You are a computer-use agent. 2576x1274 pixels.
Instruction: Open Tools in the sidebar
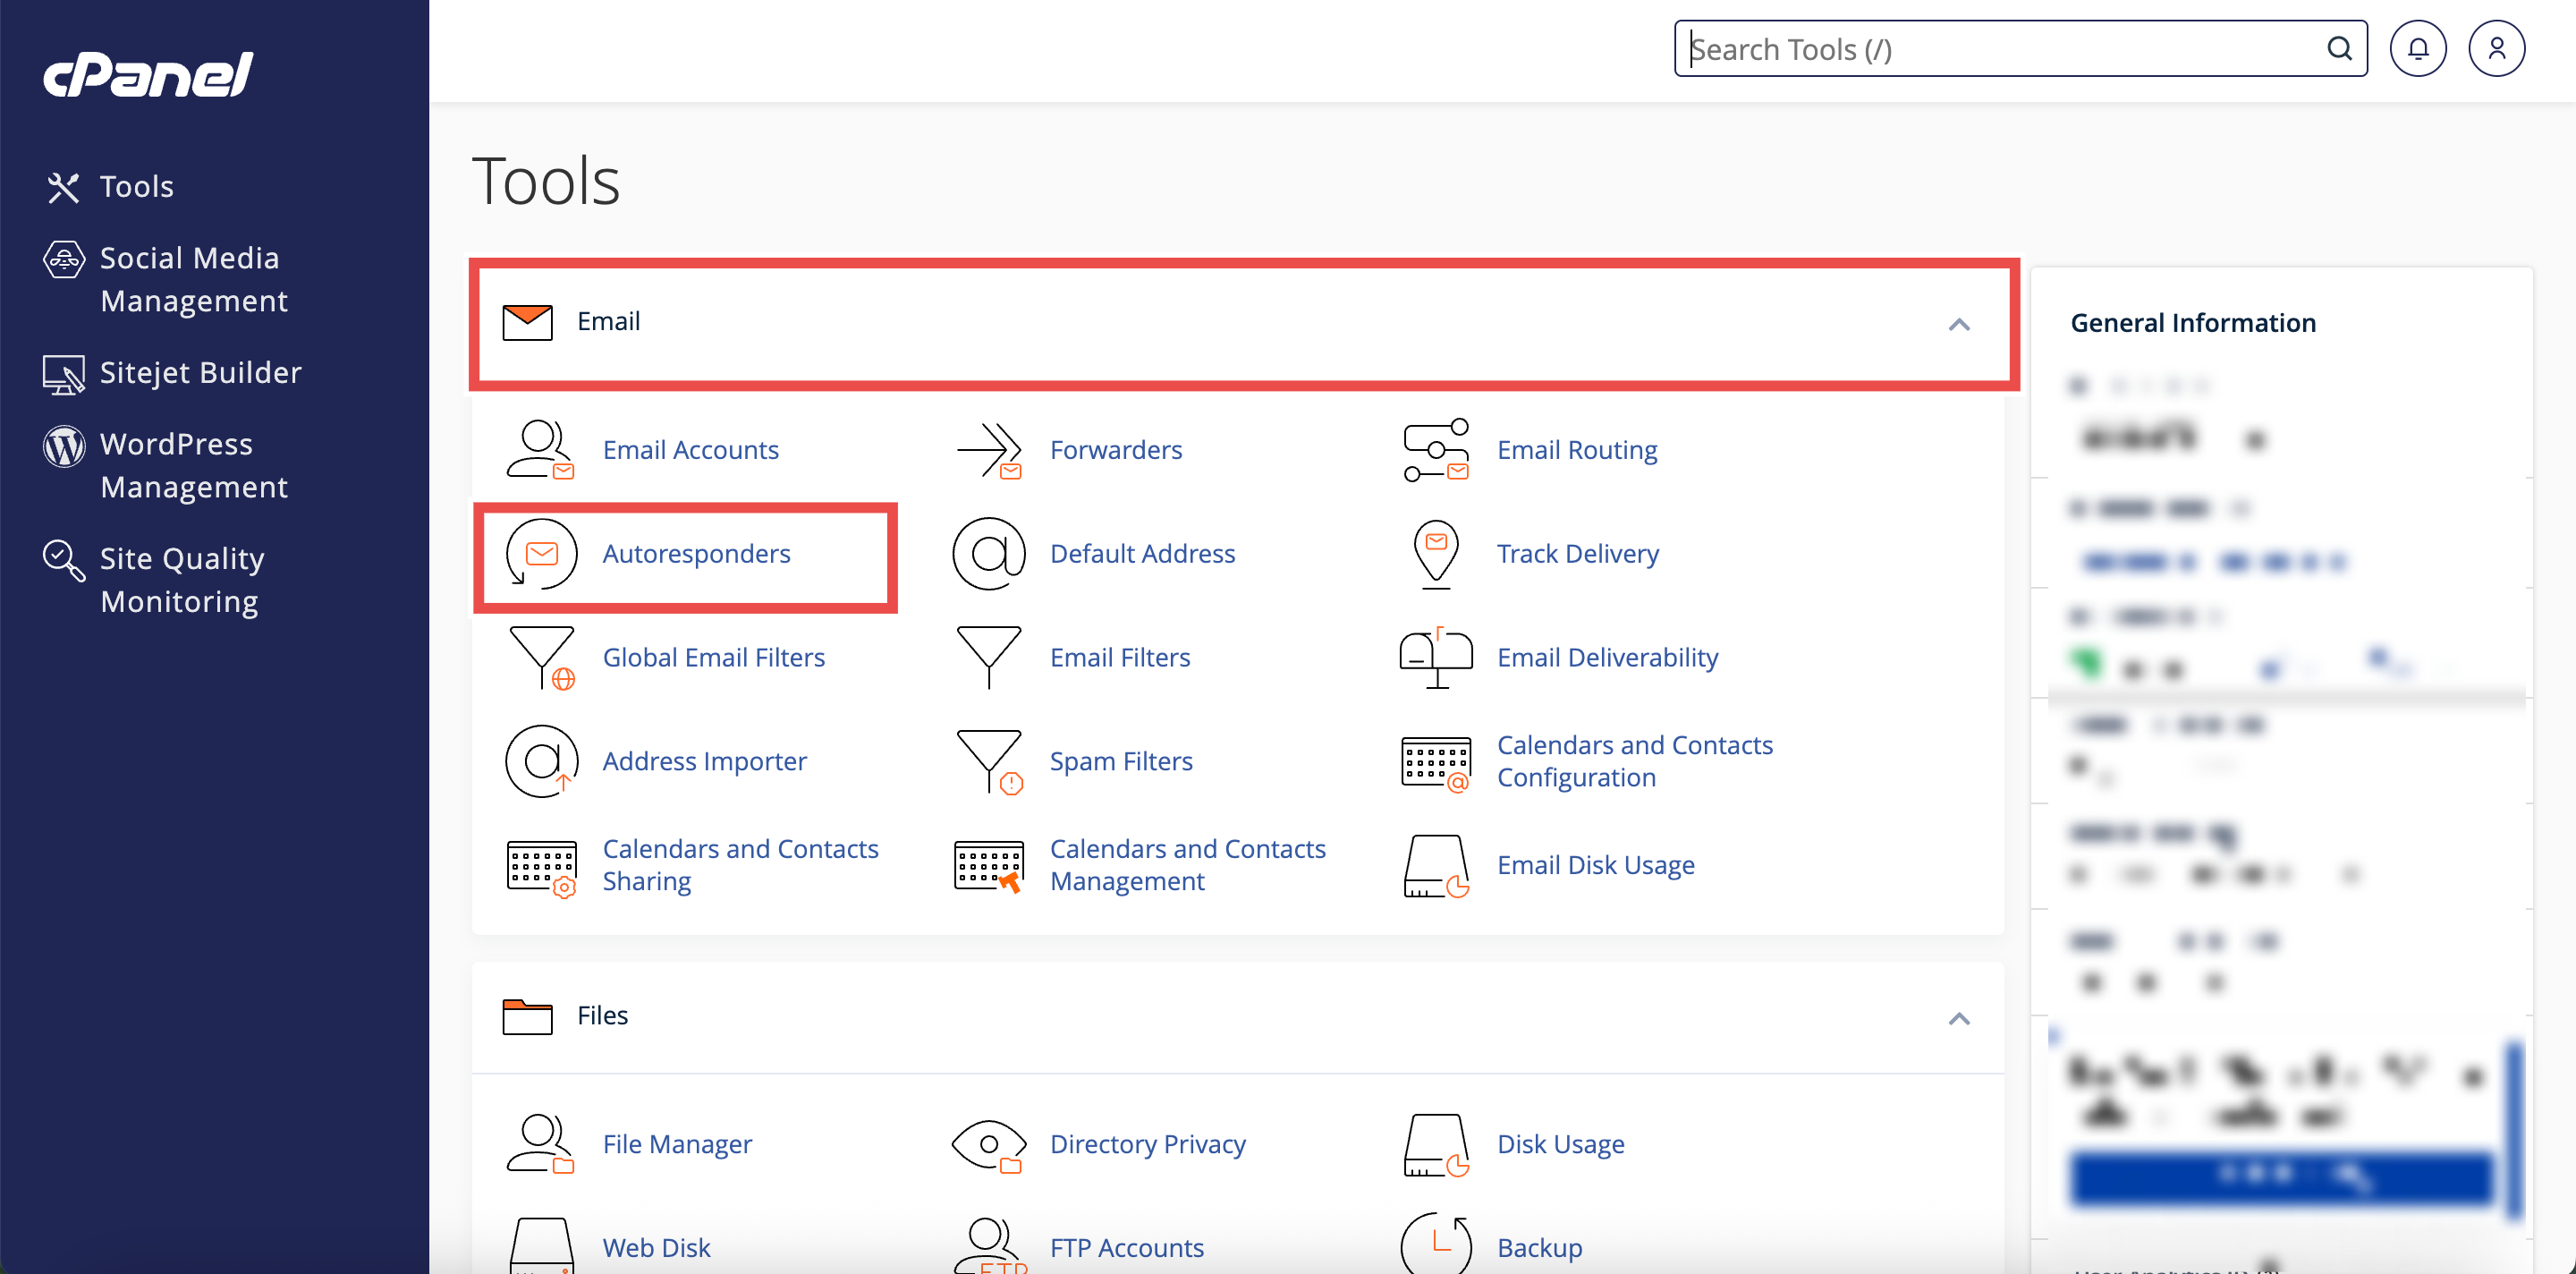[136, 186]
